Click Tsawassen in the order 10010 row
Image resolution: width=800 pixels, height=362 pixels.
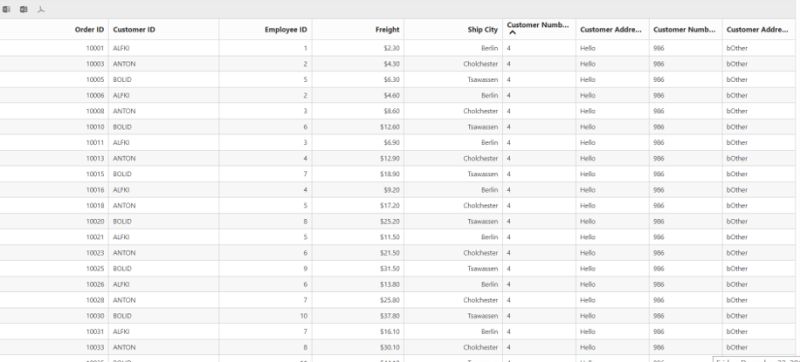coord(483,127)
